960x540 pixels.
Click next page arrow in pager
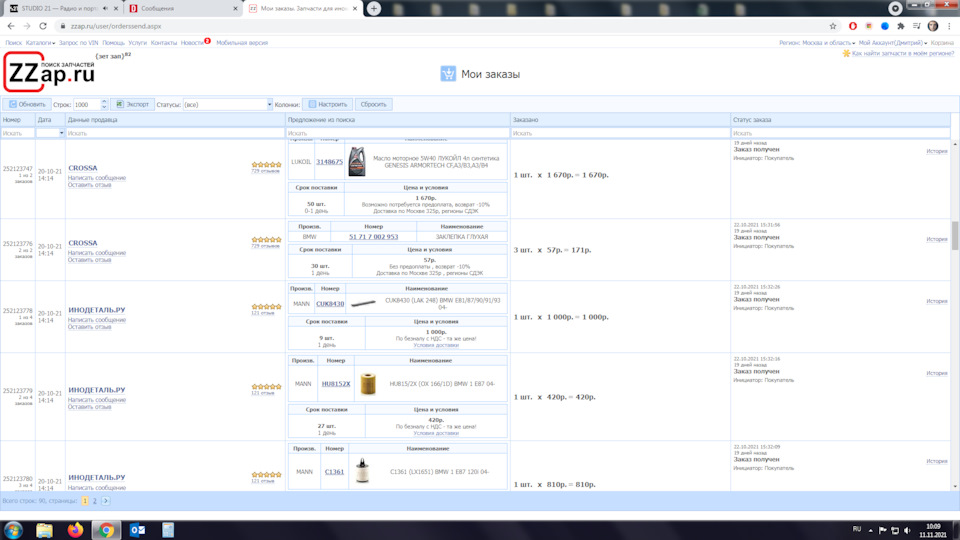105,501
